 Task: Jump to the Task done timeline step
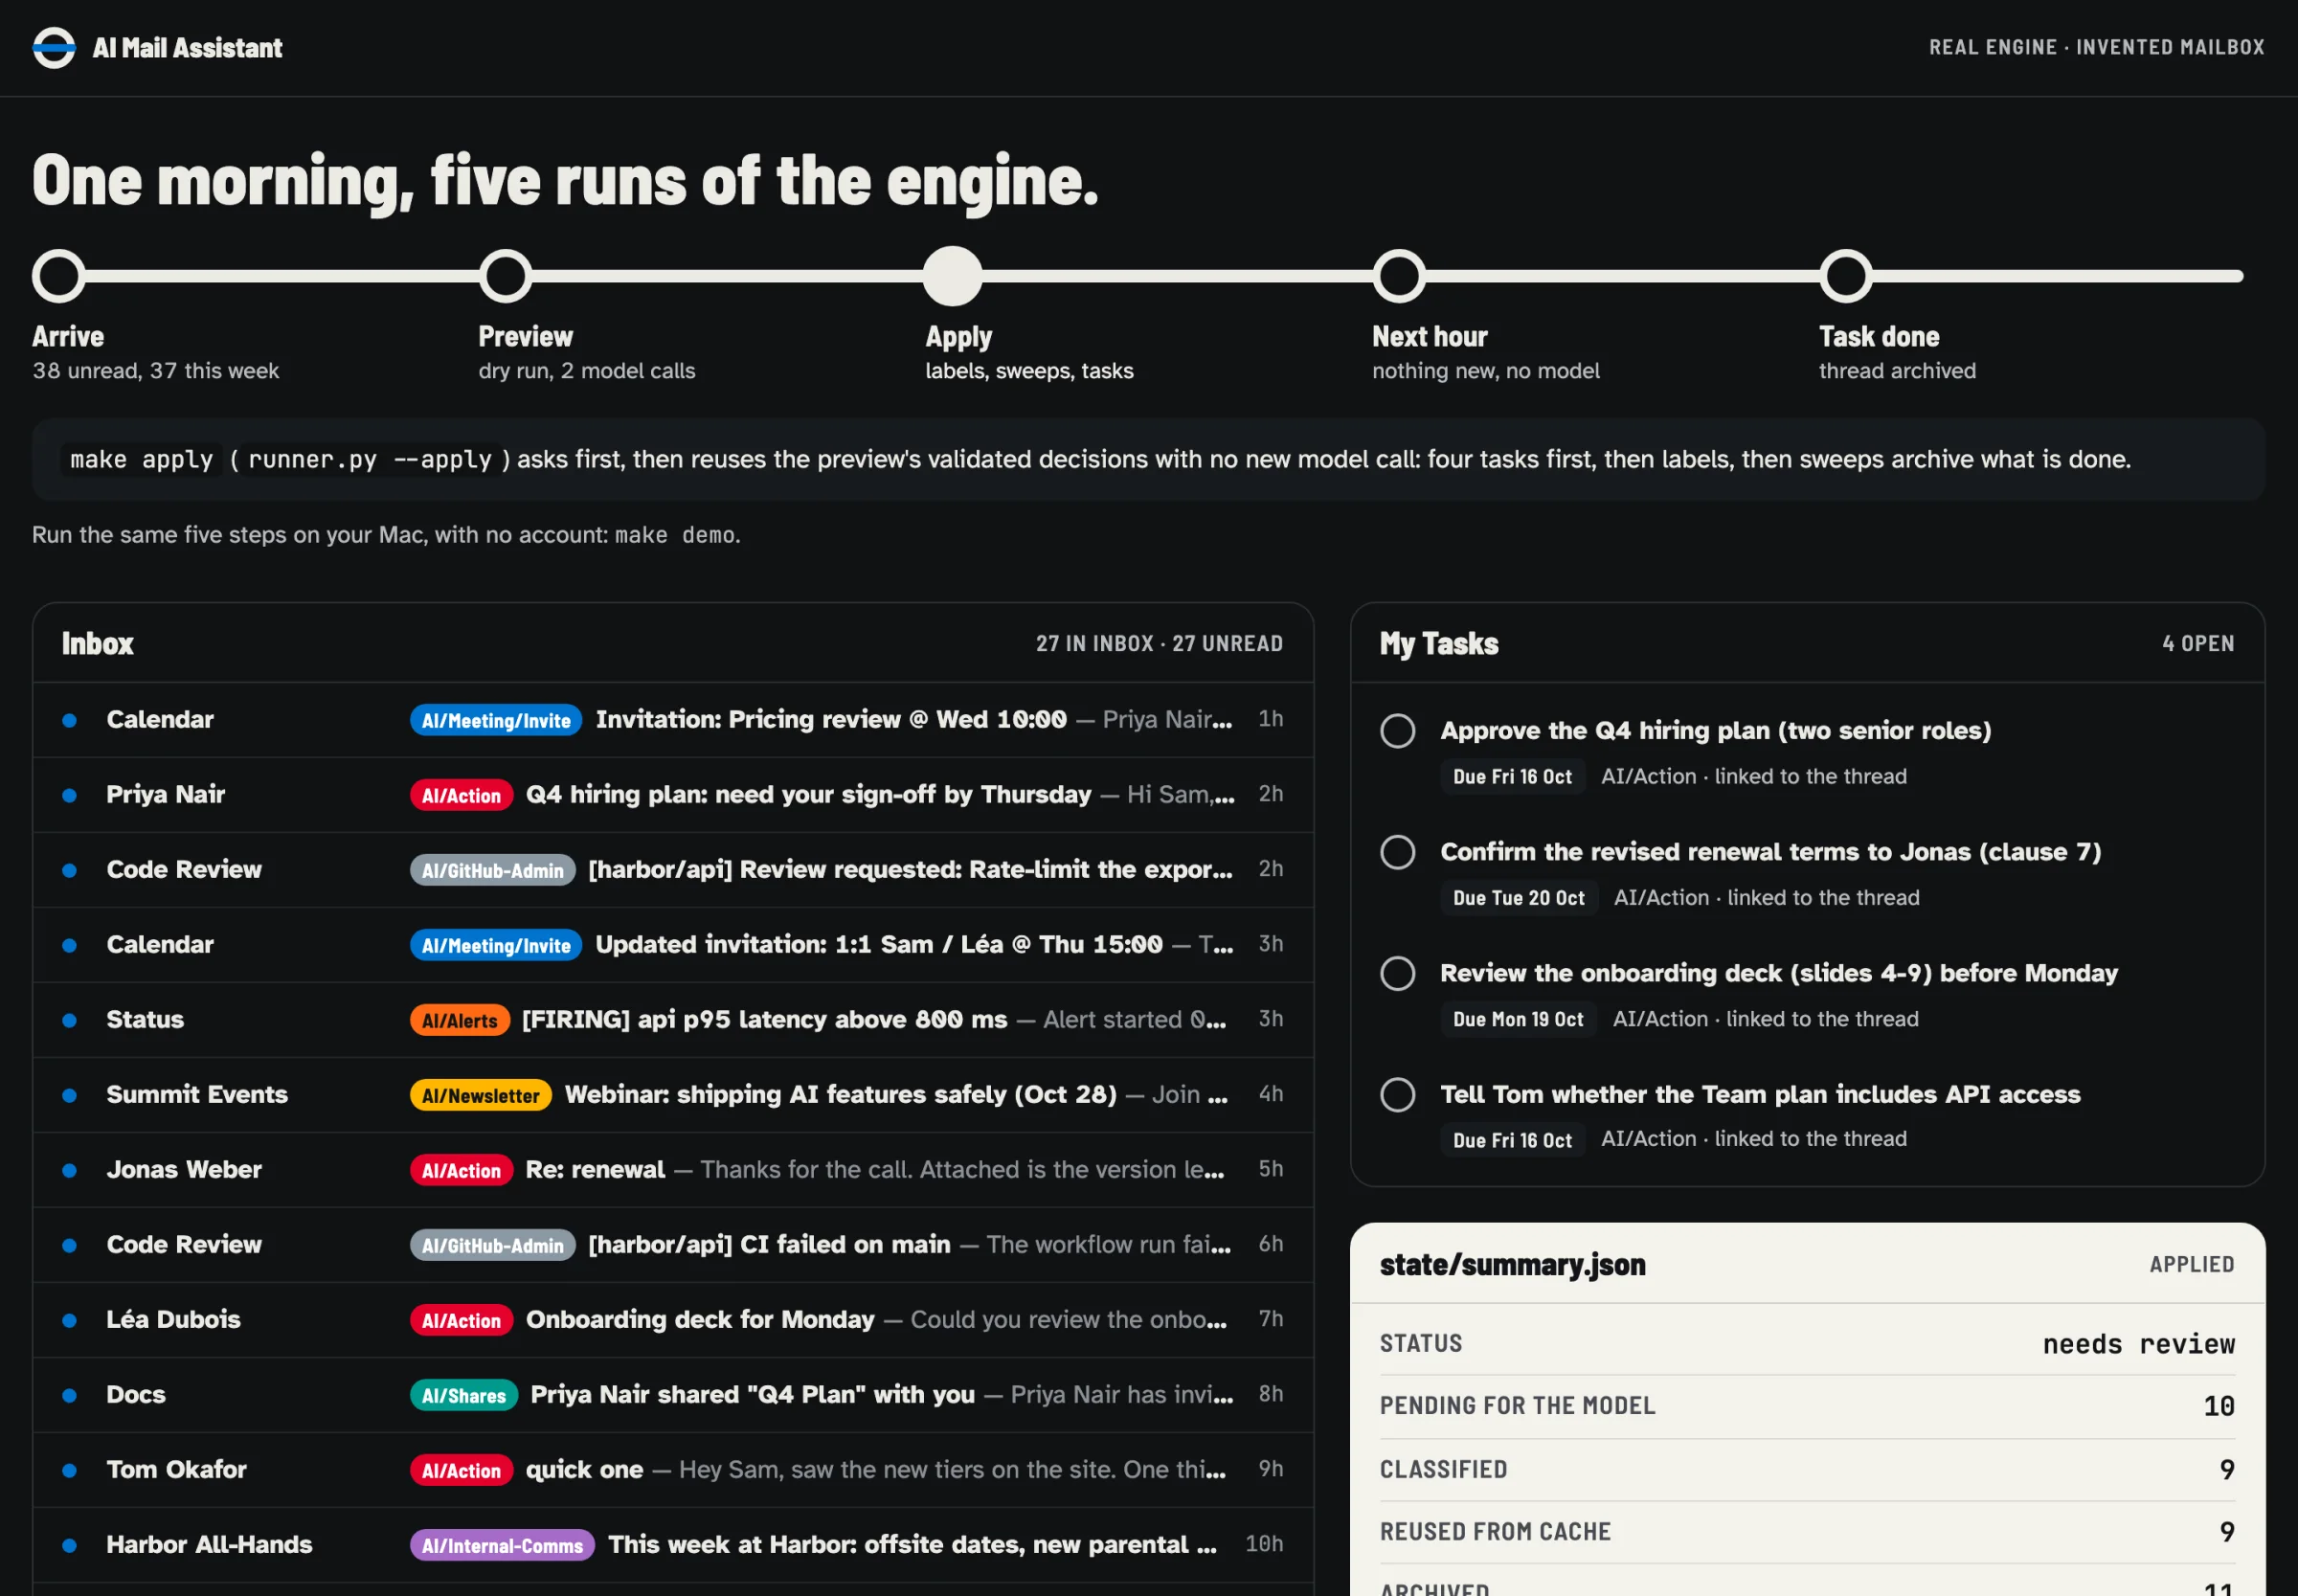pyautogui.click(x=1846, y=276)
